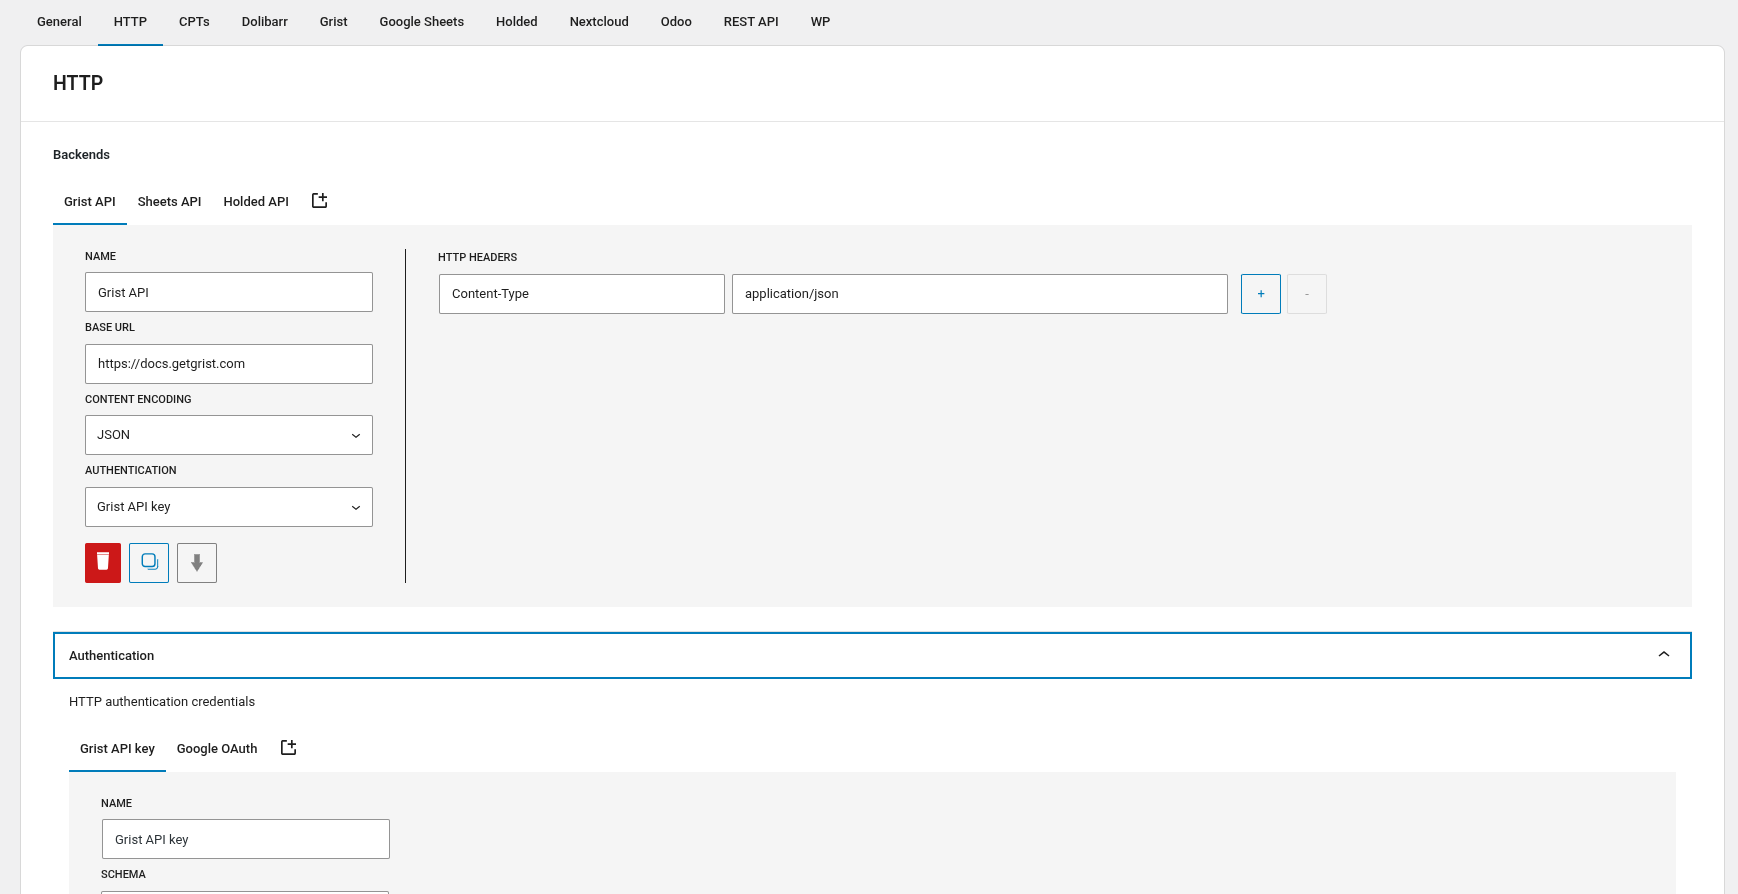This screenshot has width=1738, height=894.
Task: Click the export backend down-arrow icon
Action: 197,563
